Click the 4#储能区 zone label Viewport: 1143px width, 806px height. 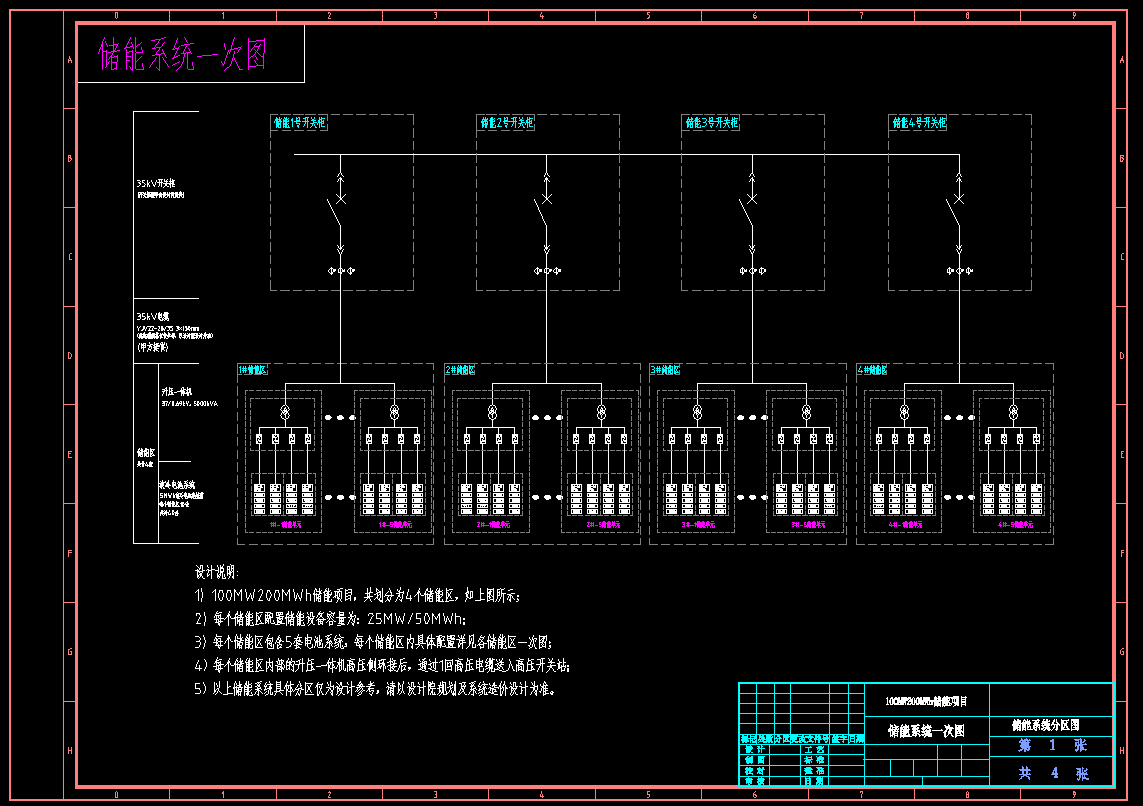pos(872,370)
